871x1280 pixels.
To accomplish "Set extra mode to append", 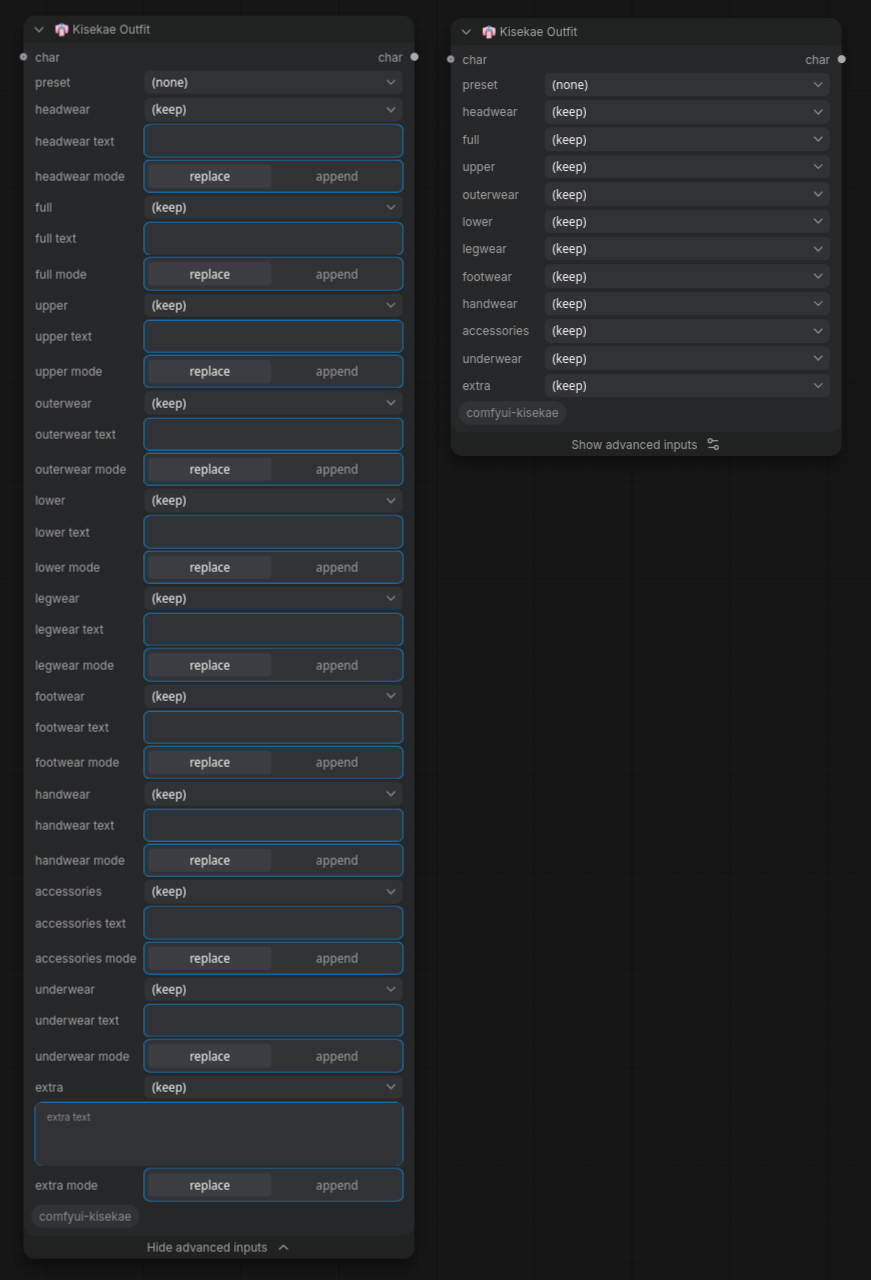I will point(337,1185).
